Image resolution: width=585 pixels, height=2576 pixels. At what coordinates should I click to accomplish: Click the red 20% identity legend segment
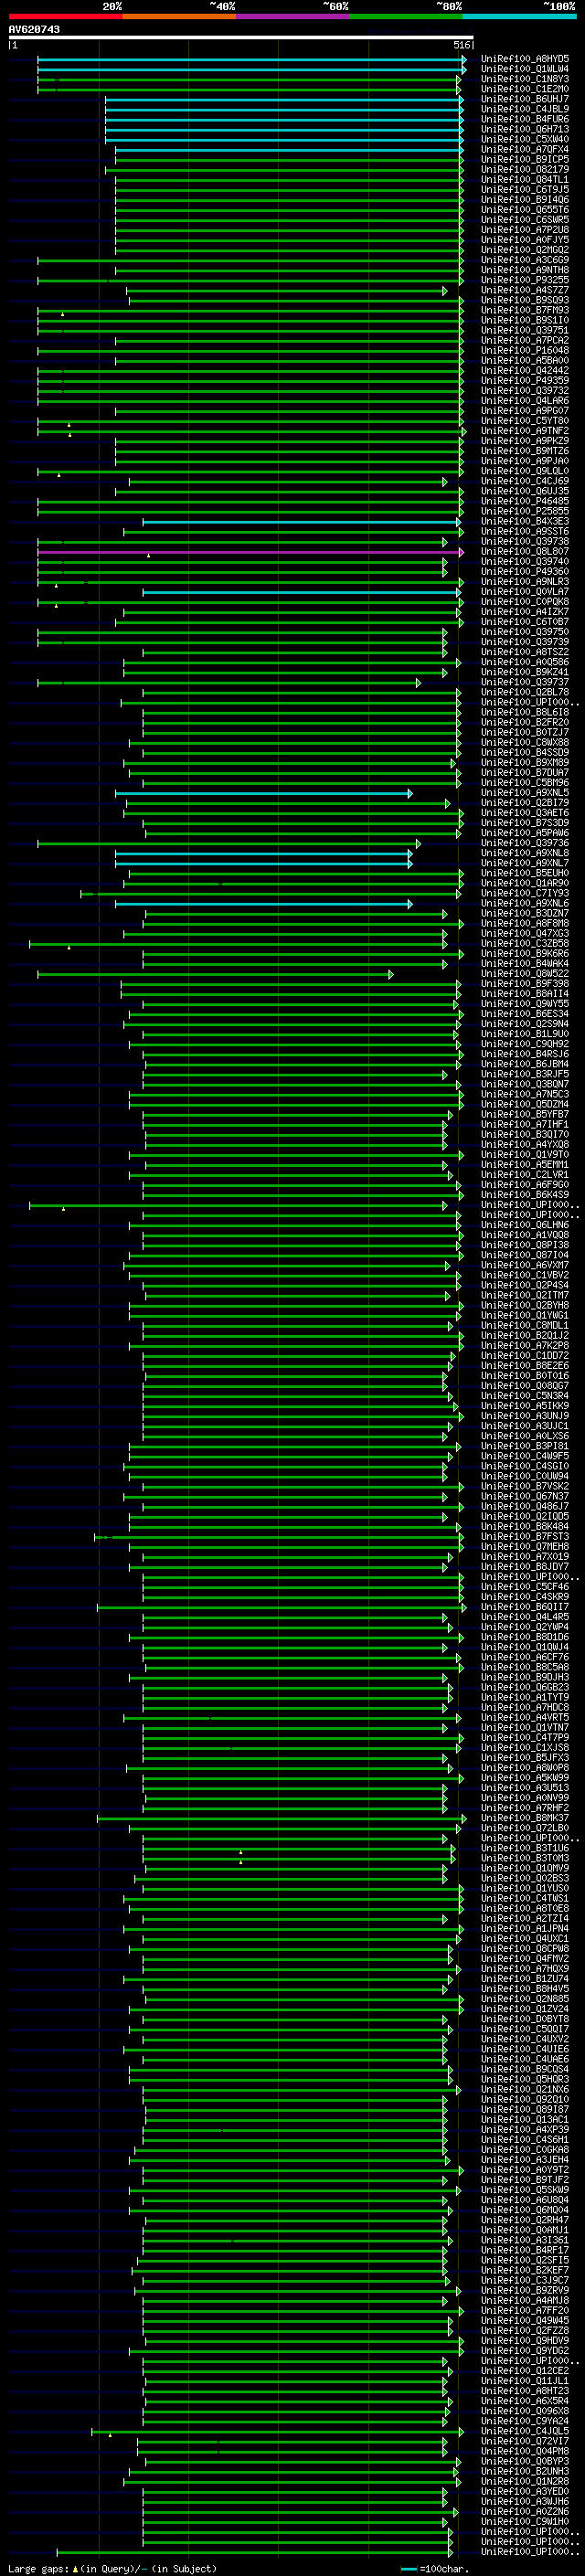tap(65, 16)
